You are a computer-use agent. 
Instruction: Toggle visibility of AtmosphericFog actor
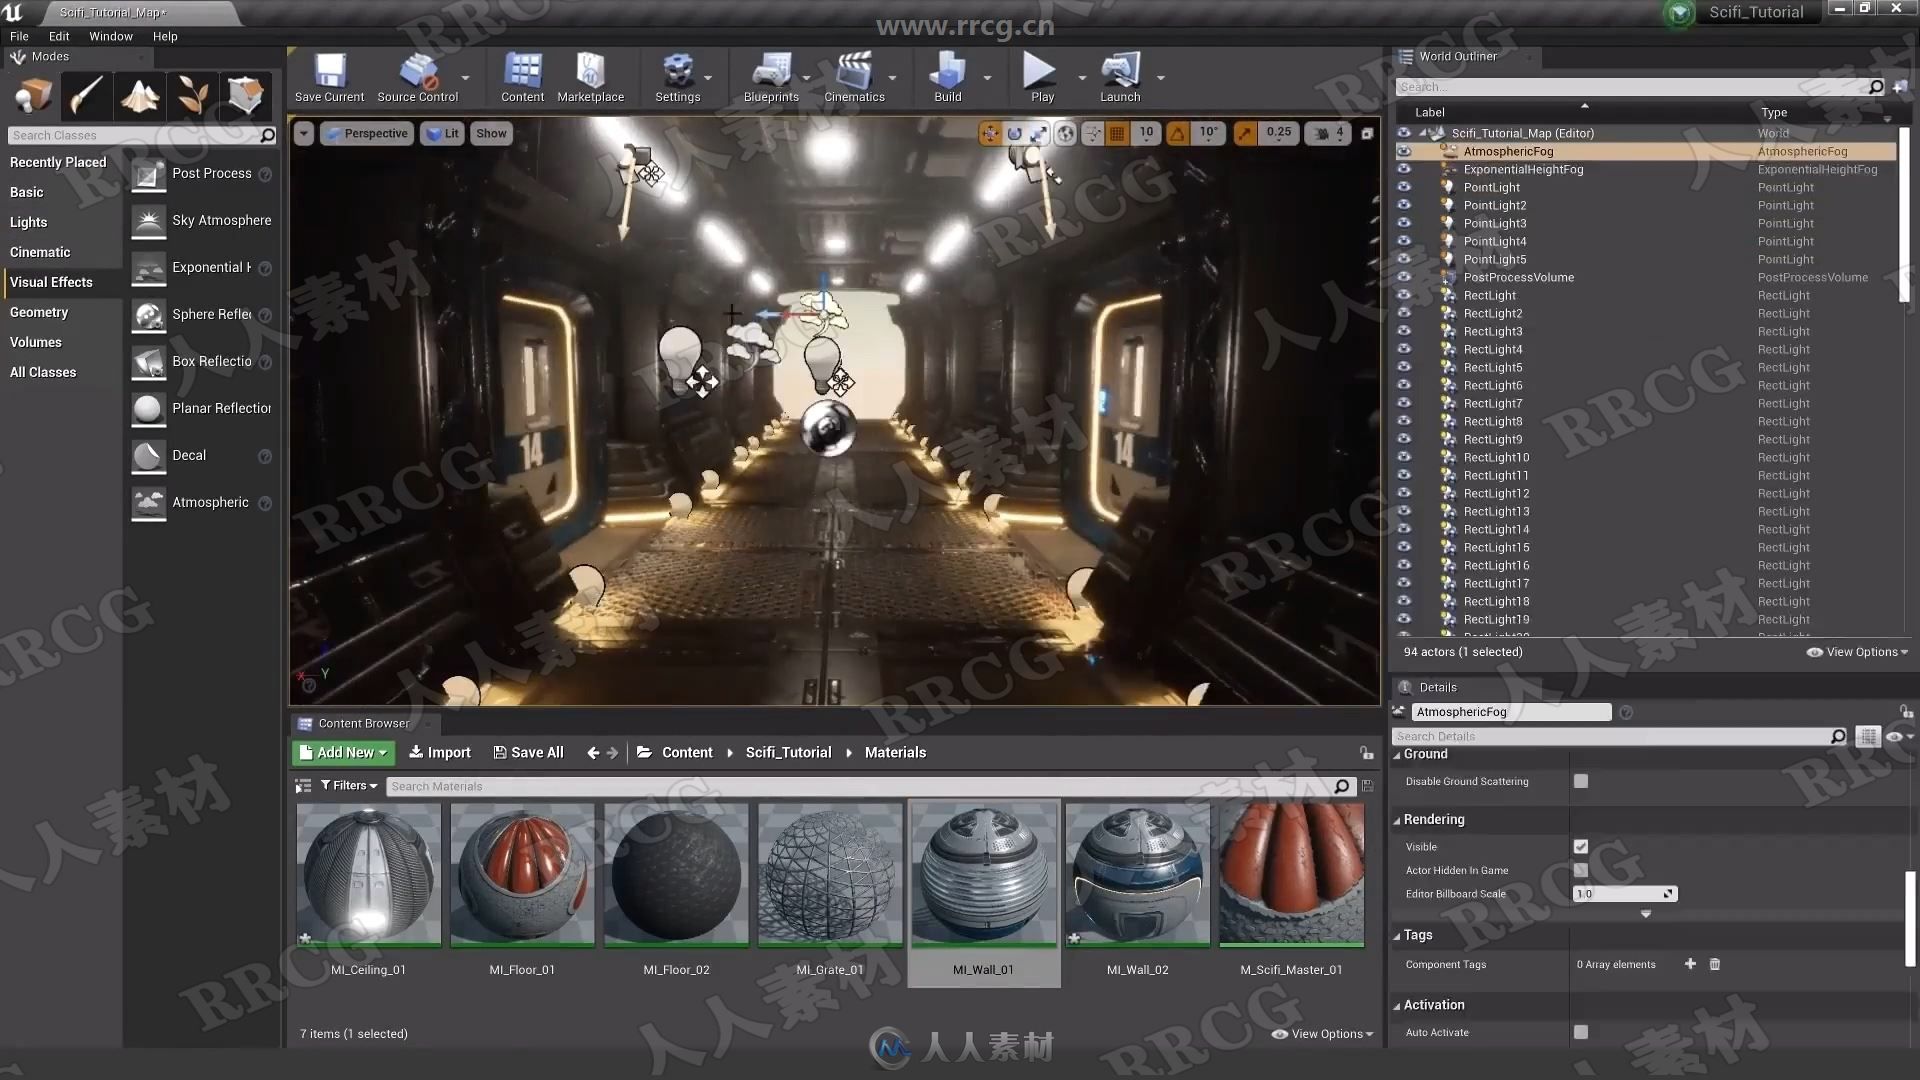click(1402, 150)
